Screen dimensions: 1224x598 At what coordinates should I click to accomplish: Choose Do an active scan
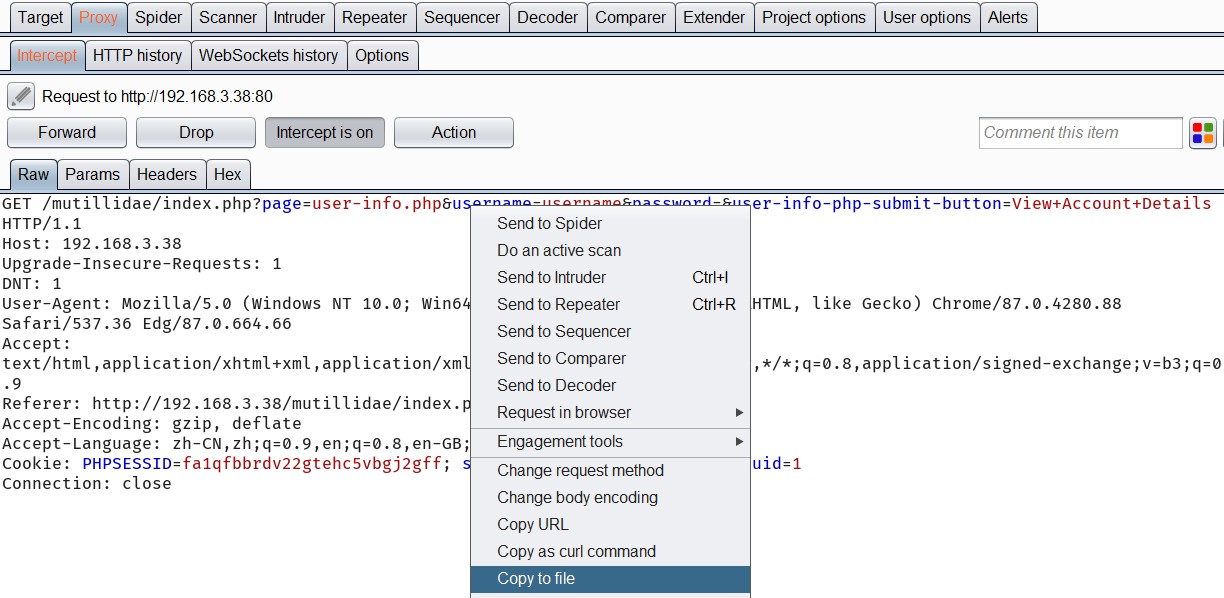click(x=610, y=250)
